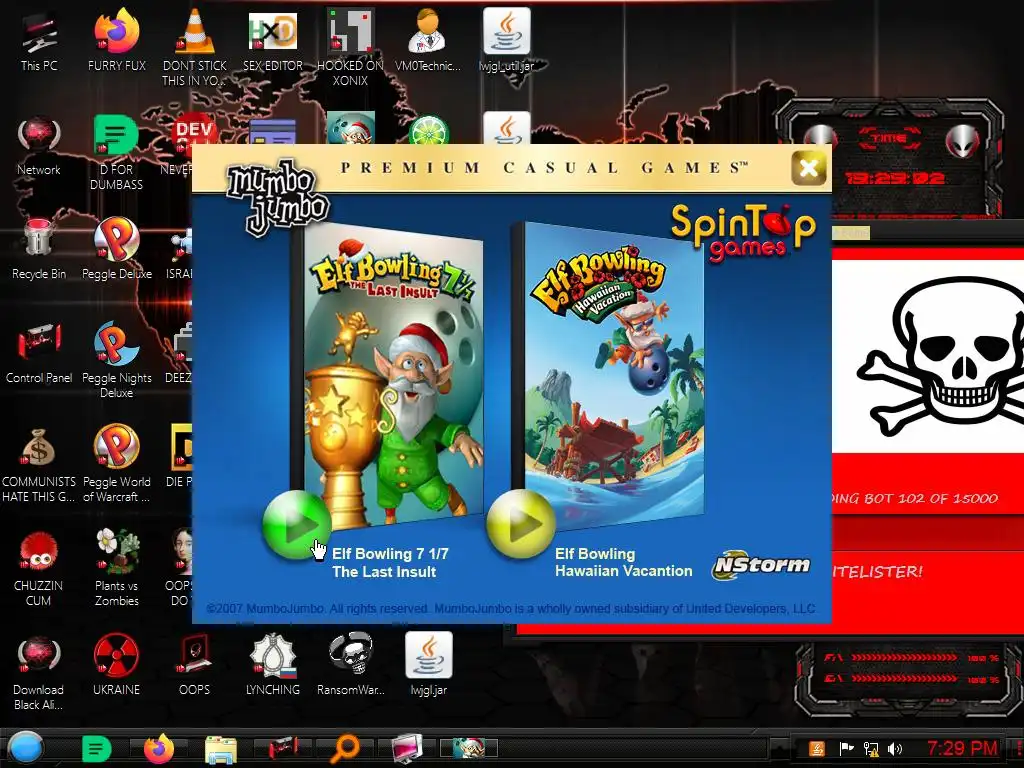Open the CHUZZIN CUM red fuzzball icon
The height and width of the screenshot is (768, 1024).
click(x=39, y=568)
